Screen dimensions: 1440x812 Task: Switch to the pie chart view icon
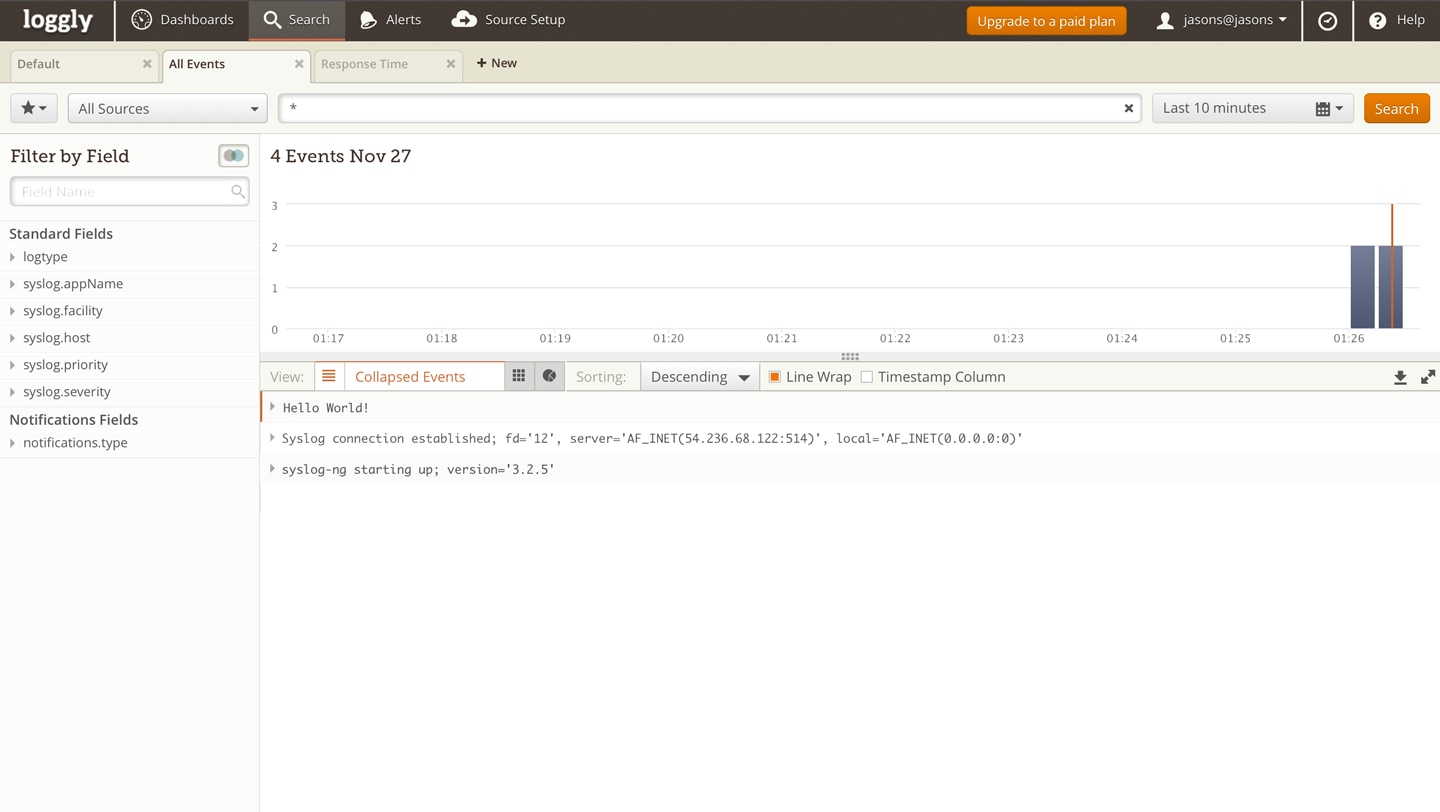point(549,376)
